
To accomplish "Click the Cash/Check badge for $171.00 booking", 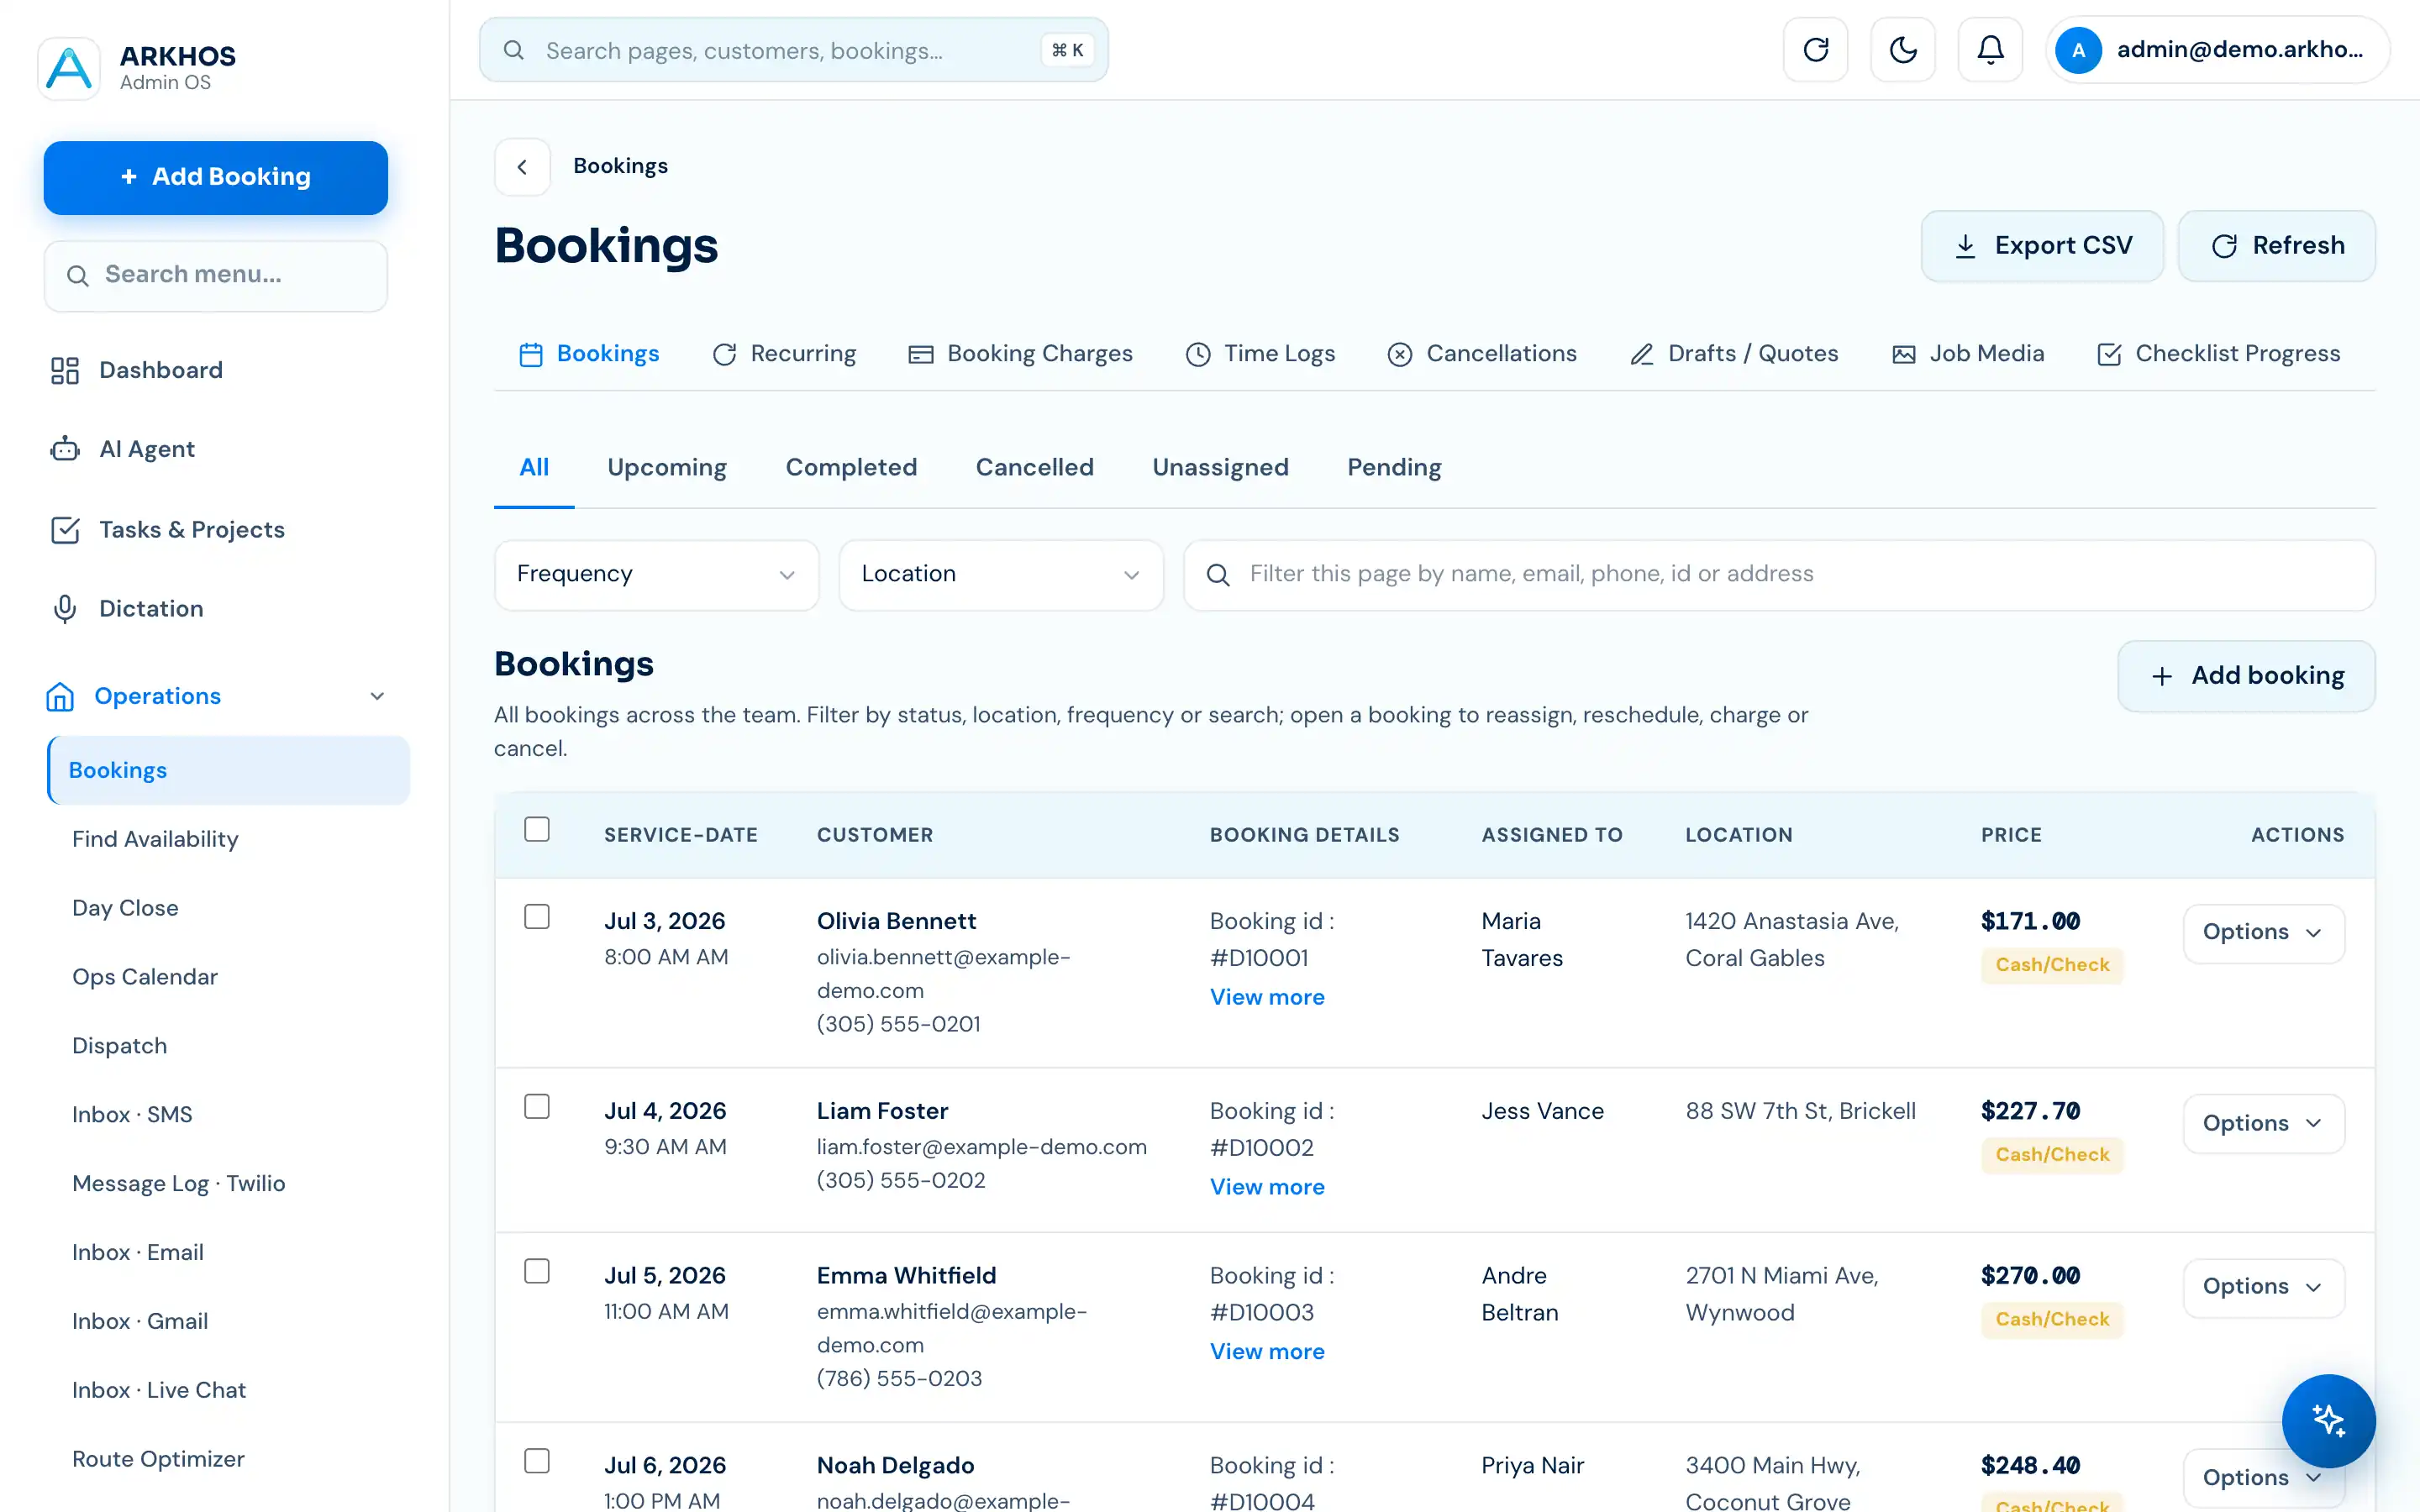I will [2052, 965].
